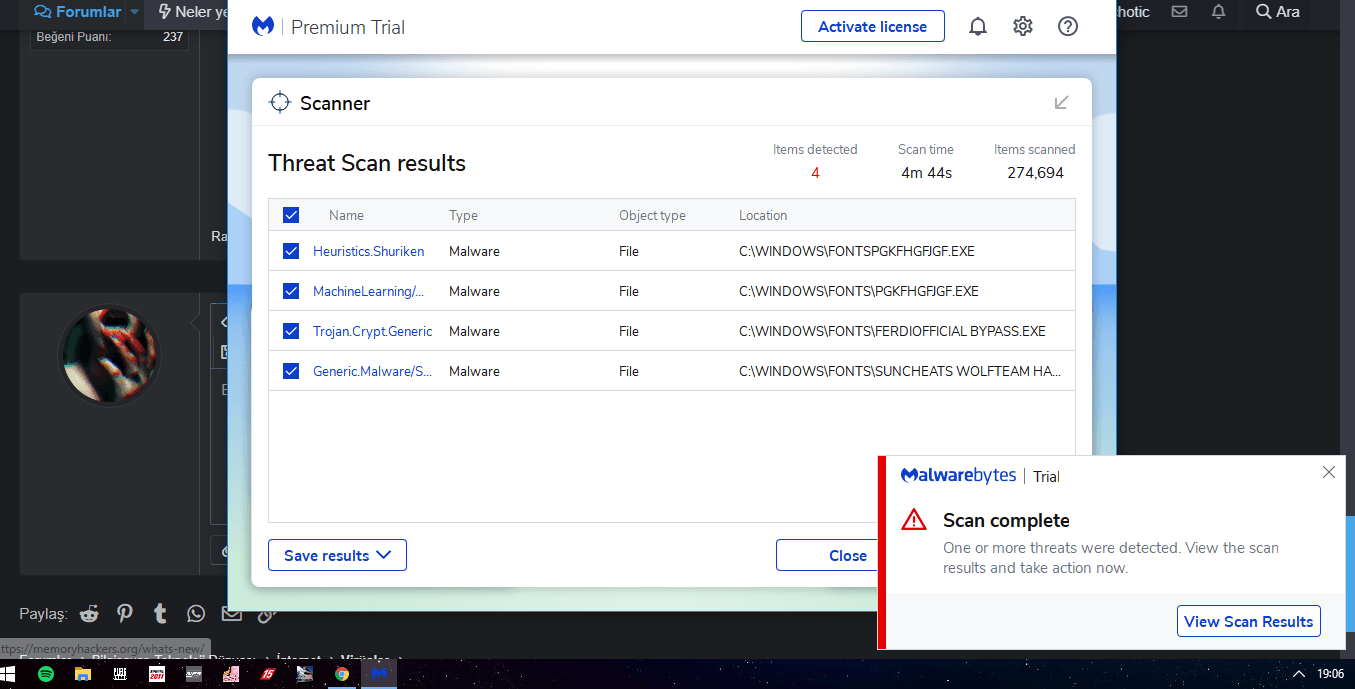Open Windows Start menu
Viewport: 1355px width, 689px height.
[9, 674]
